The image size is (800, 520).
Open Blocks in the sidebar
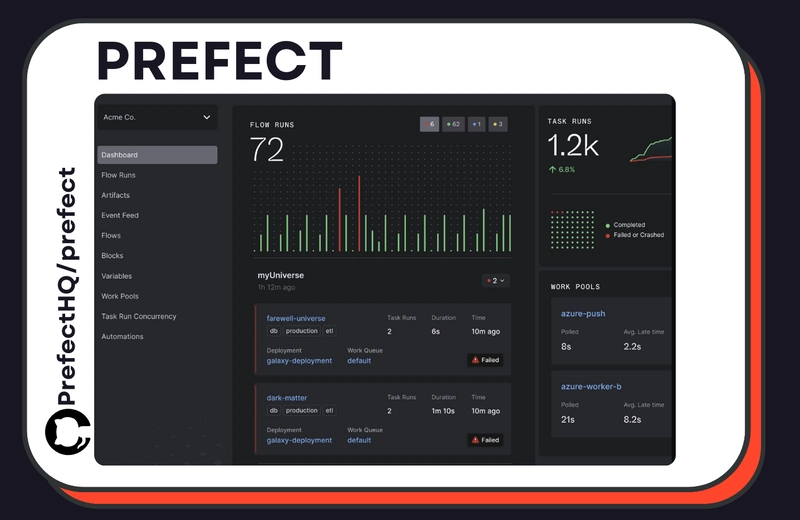click(112, 256)
